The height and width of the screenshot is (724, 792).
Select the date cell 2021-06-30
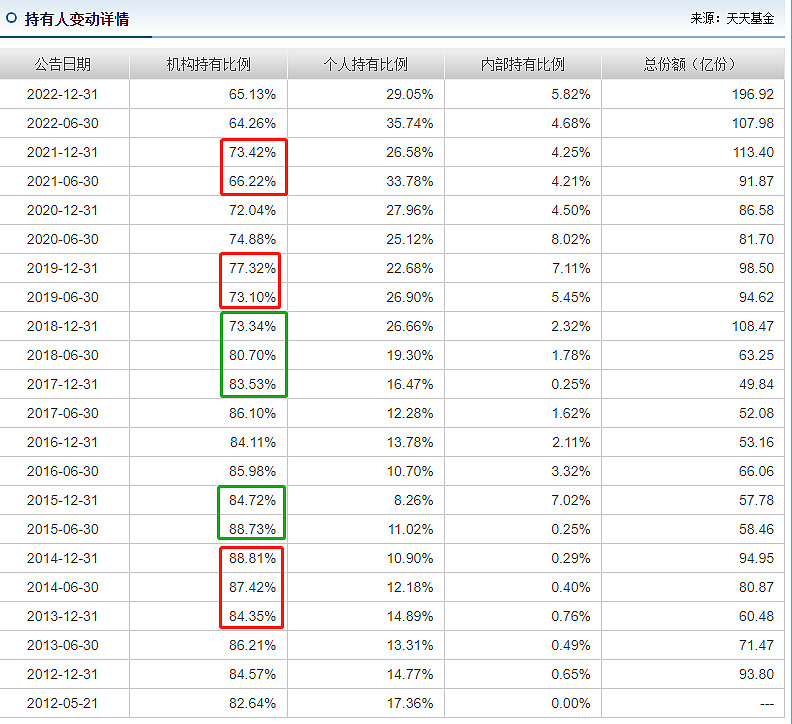point(63,181)
